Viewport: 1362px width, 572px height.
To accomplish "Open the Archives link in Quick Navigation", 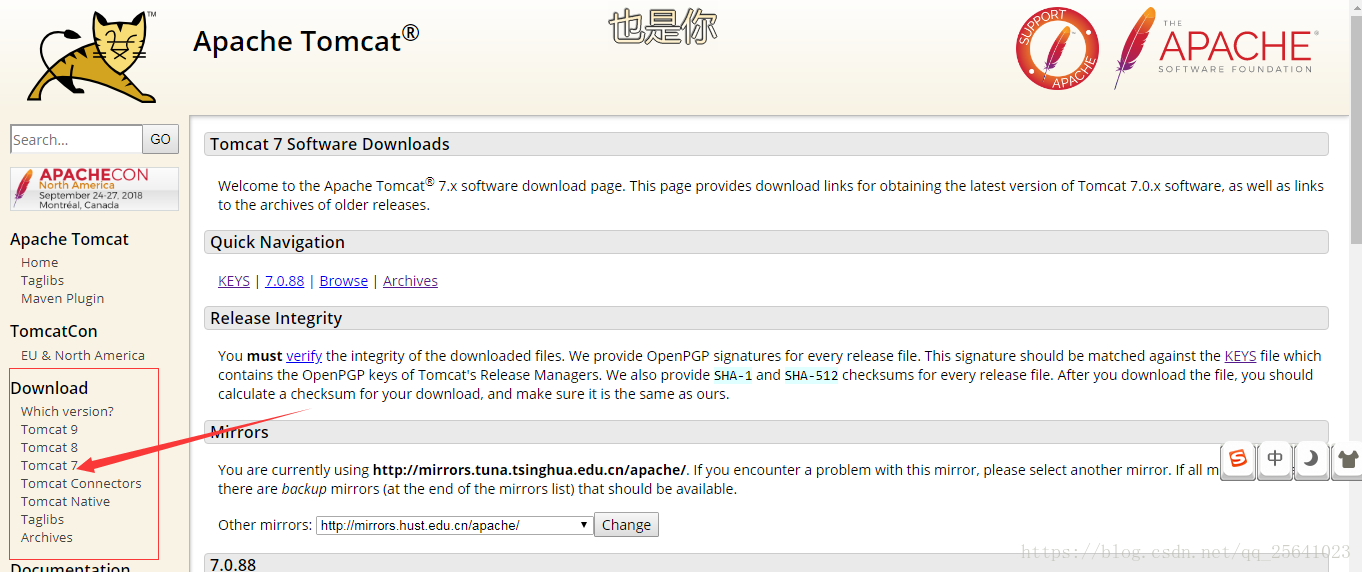I will [x=410, y=281].
